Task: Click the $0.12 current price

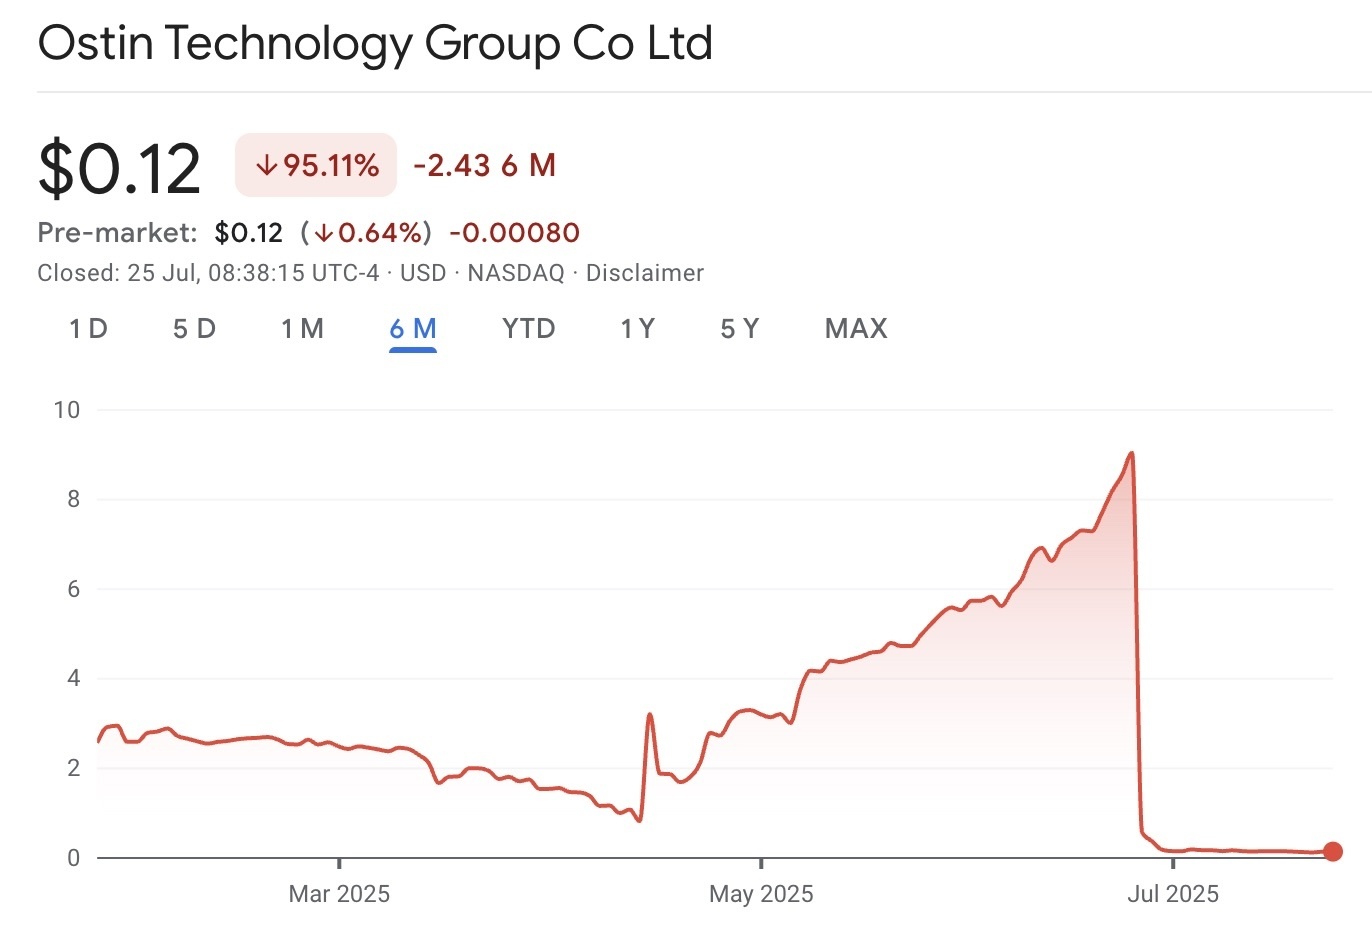Action: click(120, 167)
